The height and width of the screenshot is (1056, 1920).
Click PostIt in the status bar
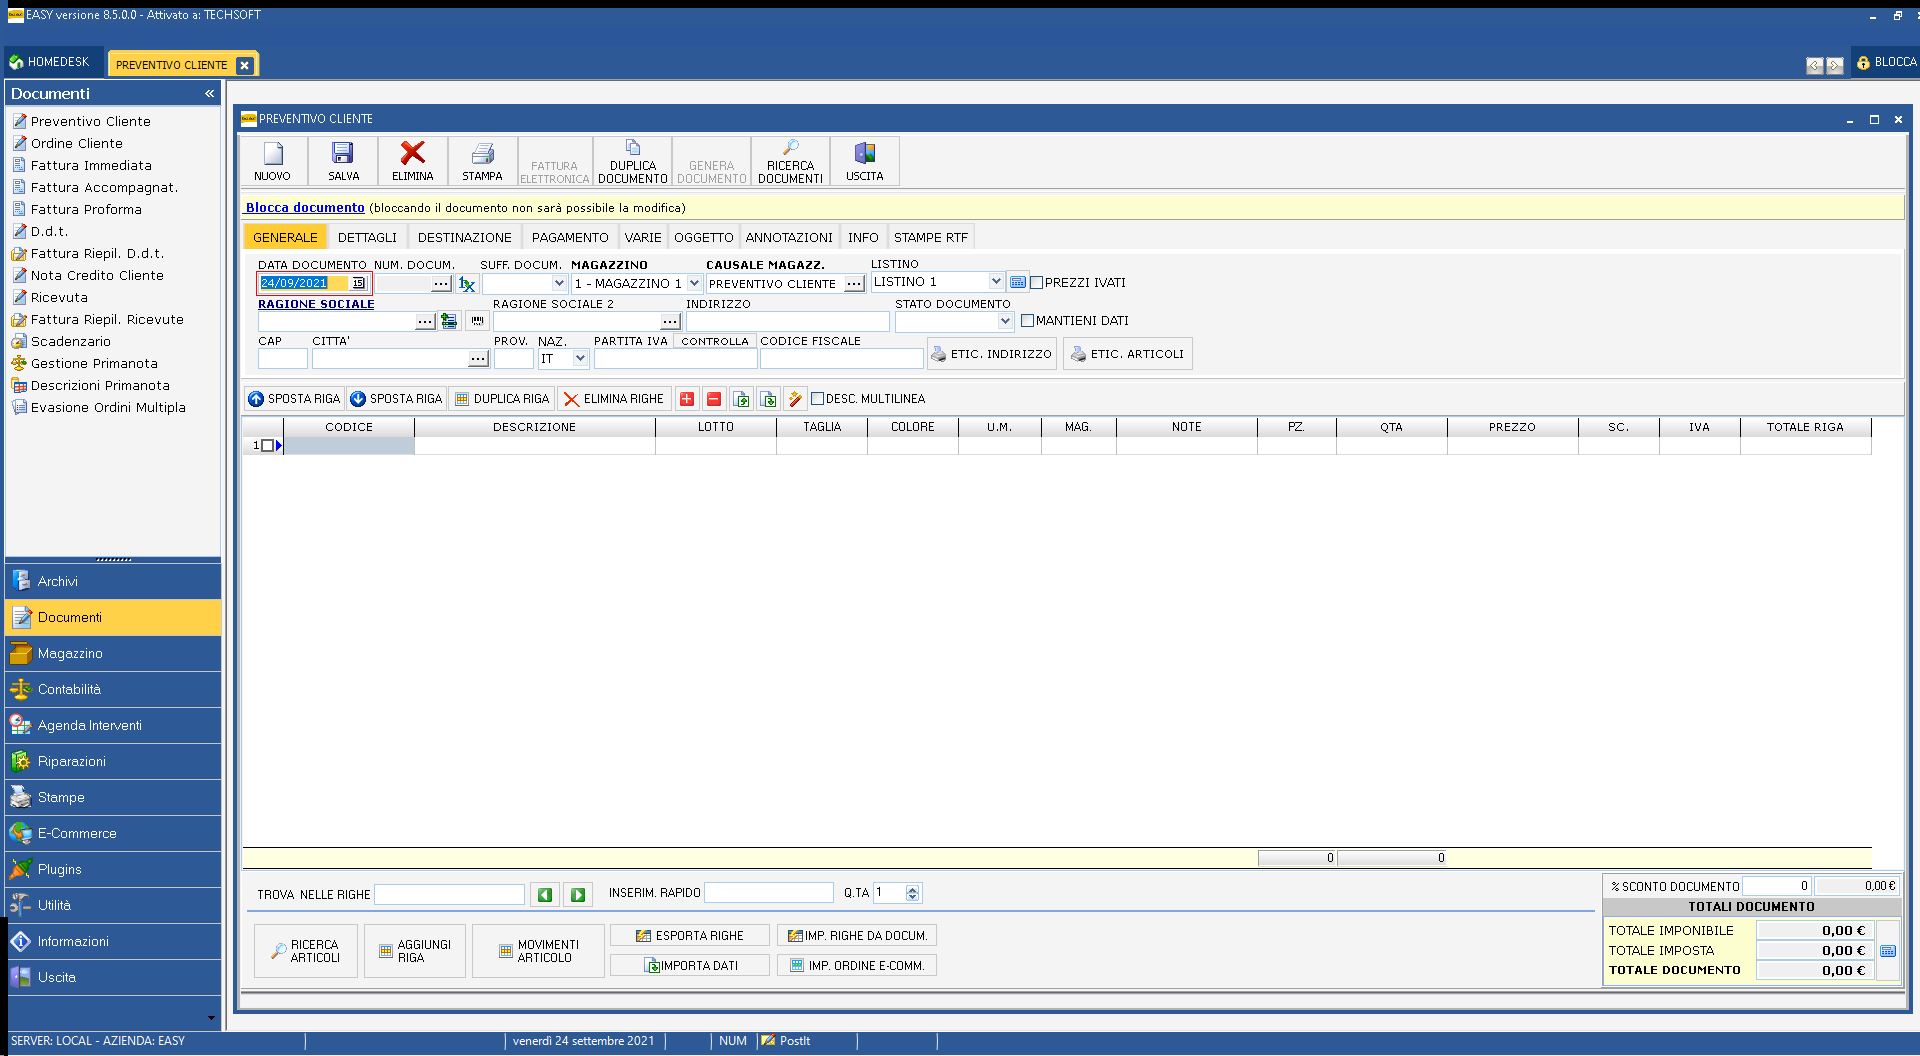point(786,1041)
